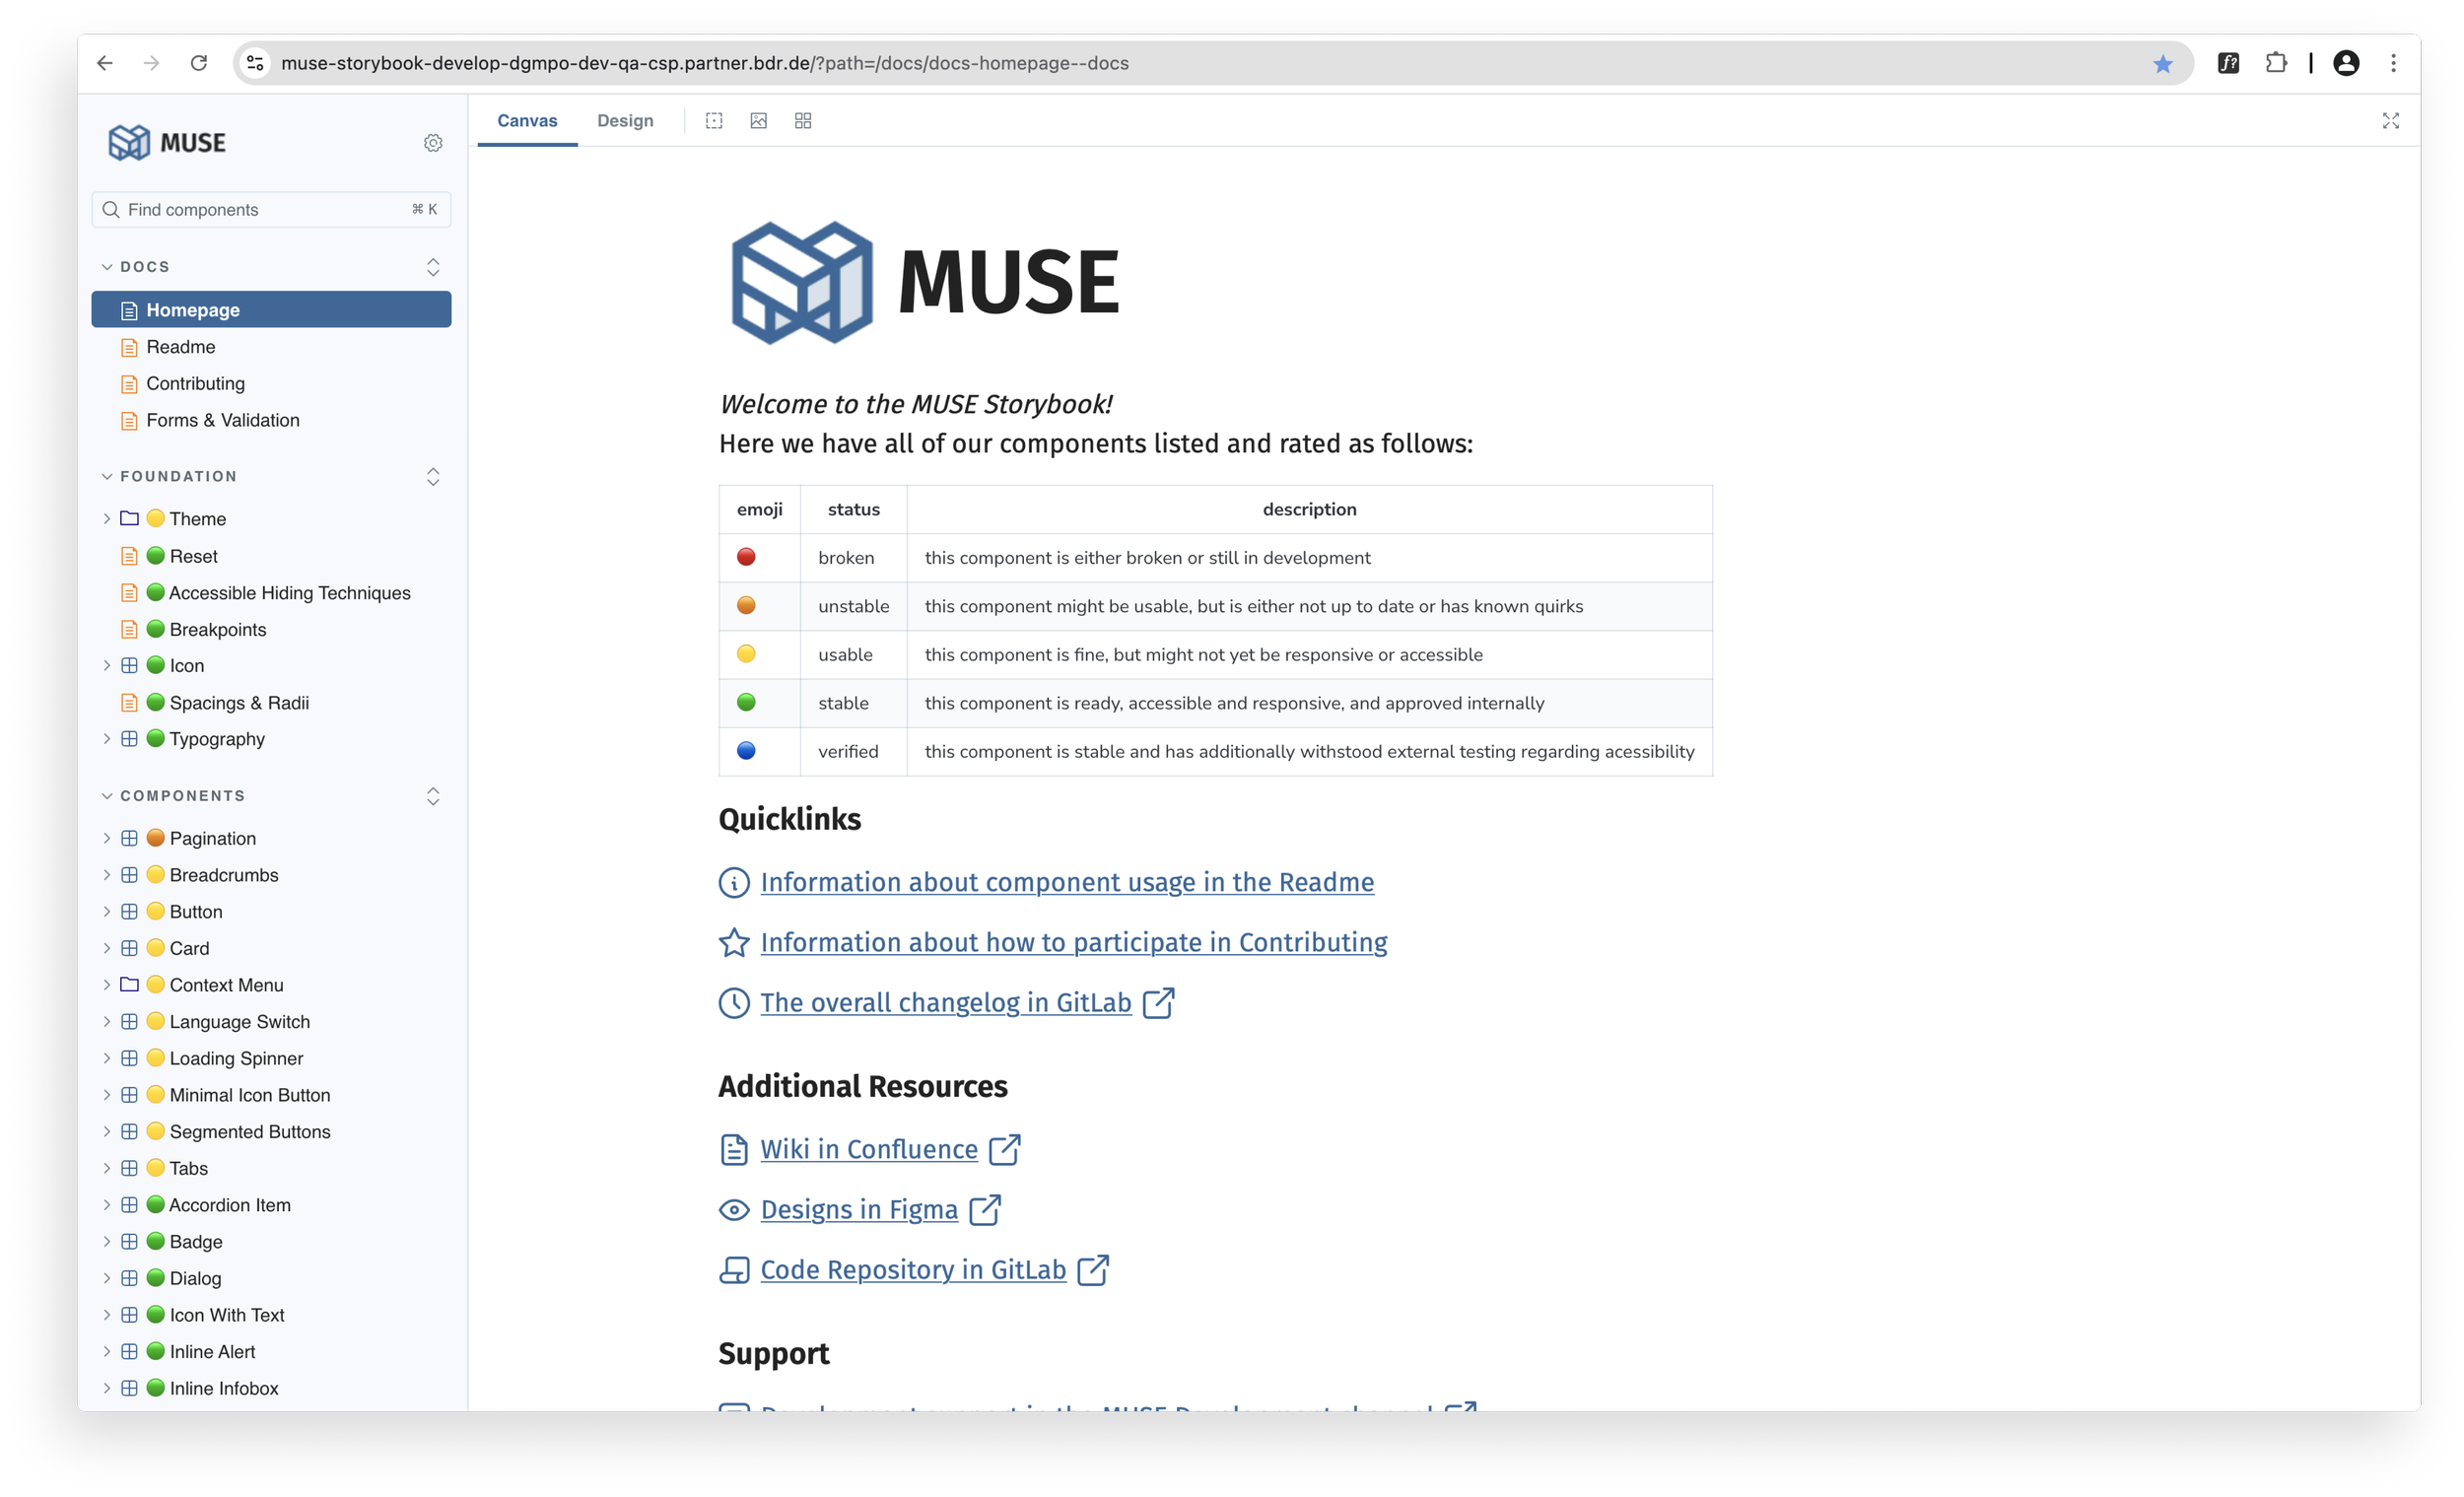Toggle background change image icon
The image size is (2464, 1497).
point(759,121)
